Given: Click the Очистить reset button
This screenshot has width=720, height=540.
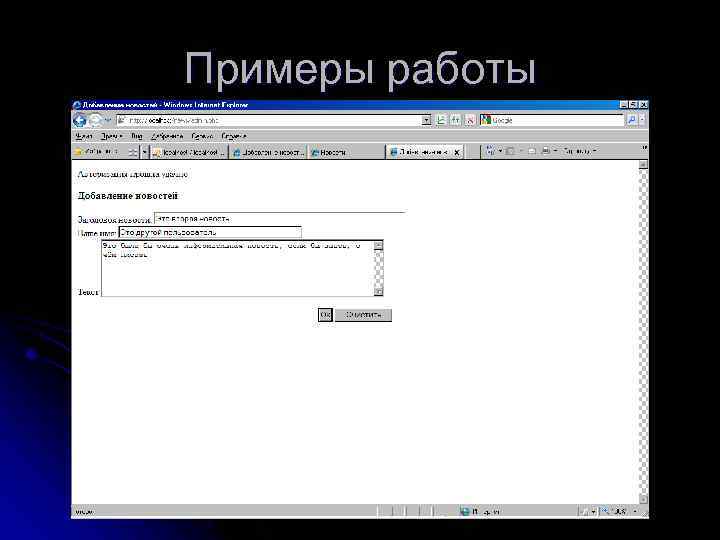Looking at the screenshot, I should (x=363, y=315).
